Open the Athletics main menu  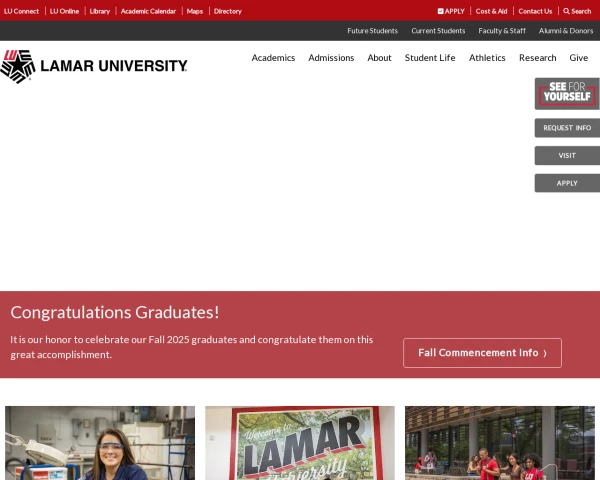click(x=487, y=58)
